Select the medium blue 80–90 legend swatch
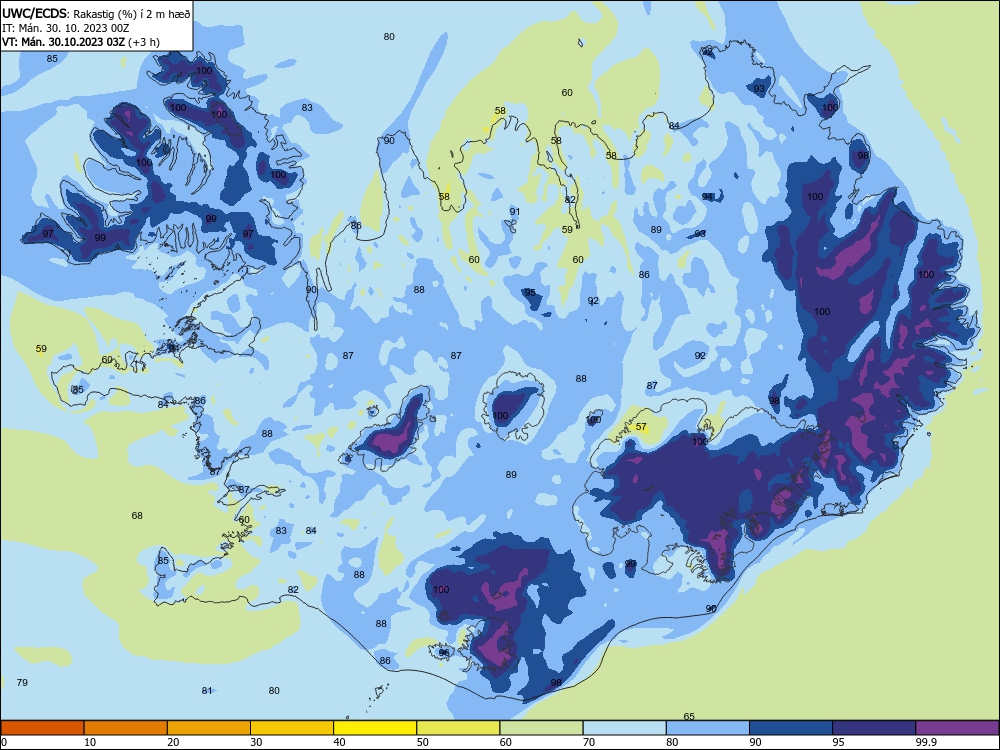 (708, 728)
